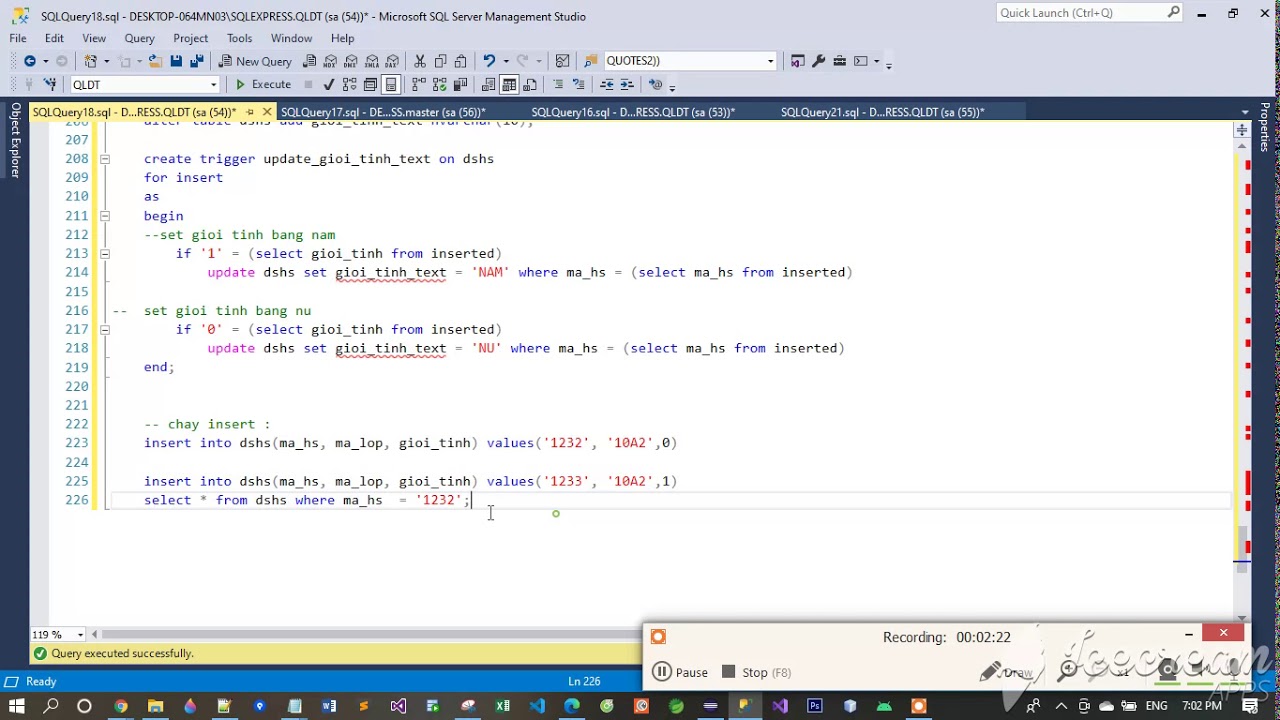
Task: Click the Quick Launch search field
Action: tap(1090, 13)
